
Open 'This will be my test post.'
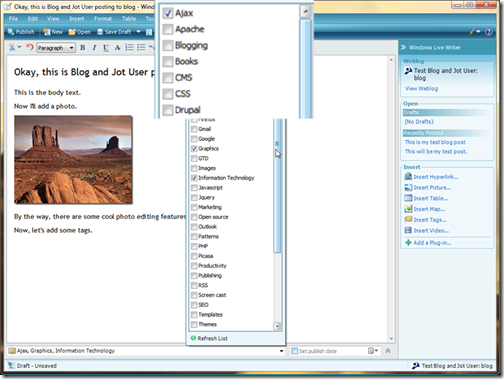[436, 151]
